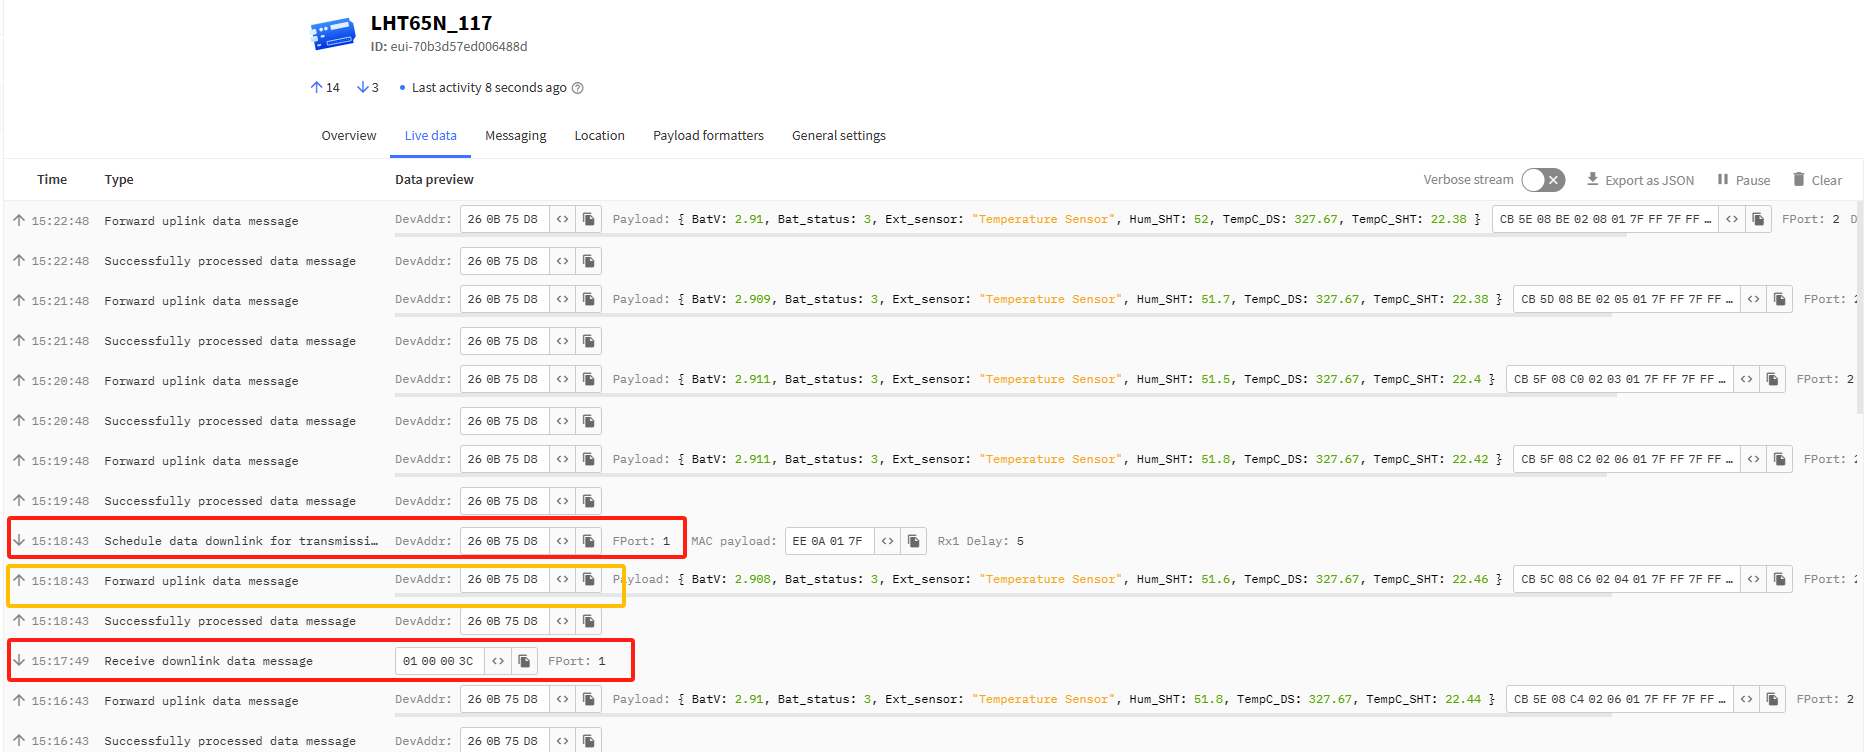Clear the live data log
1864x752 pixels.
coord(1817,180)
